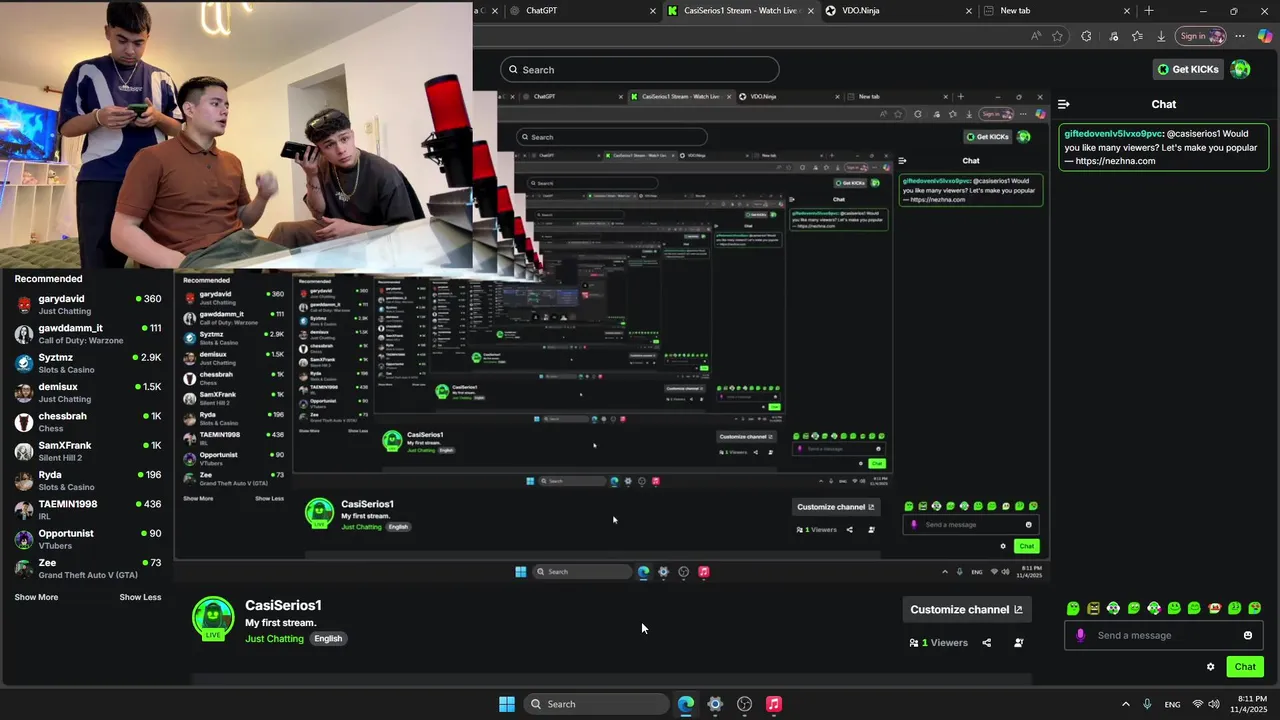
Task: Click the Customize channel button
Action: coord(966,609)
